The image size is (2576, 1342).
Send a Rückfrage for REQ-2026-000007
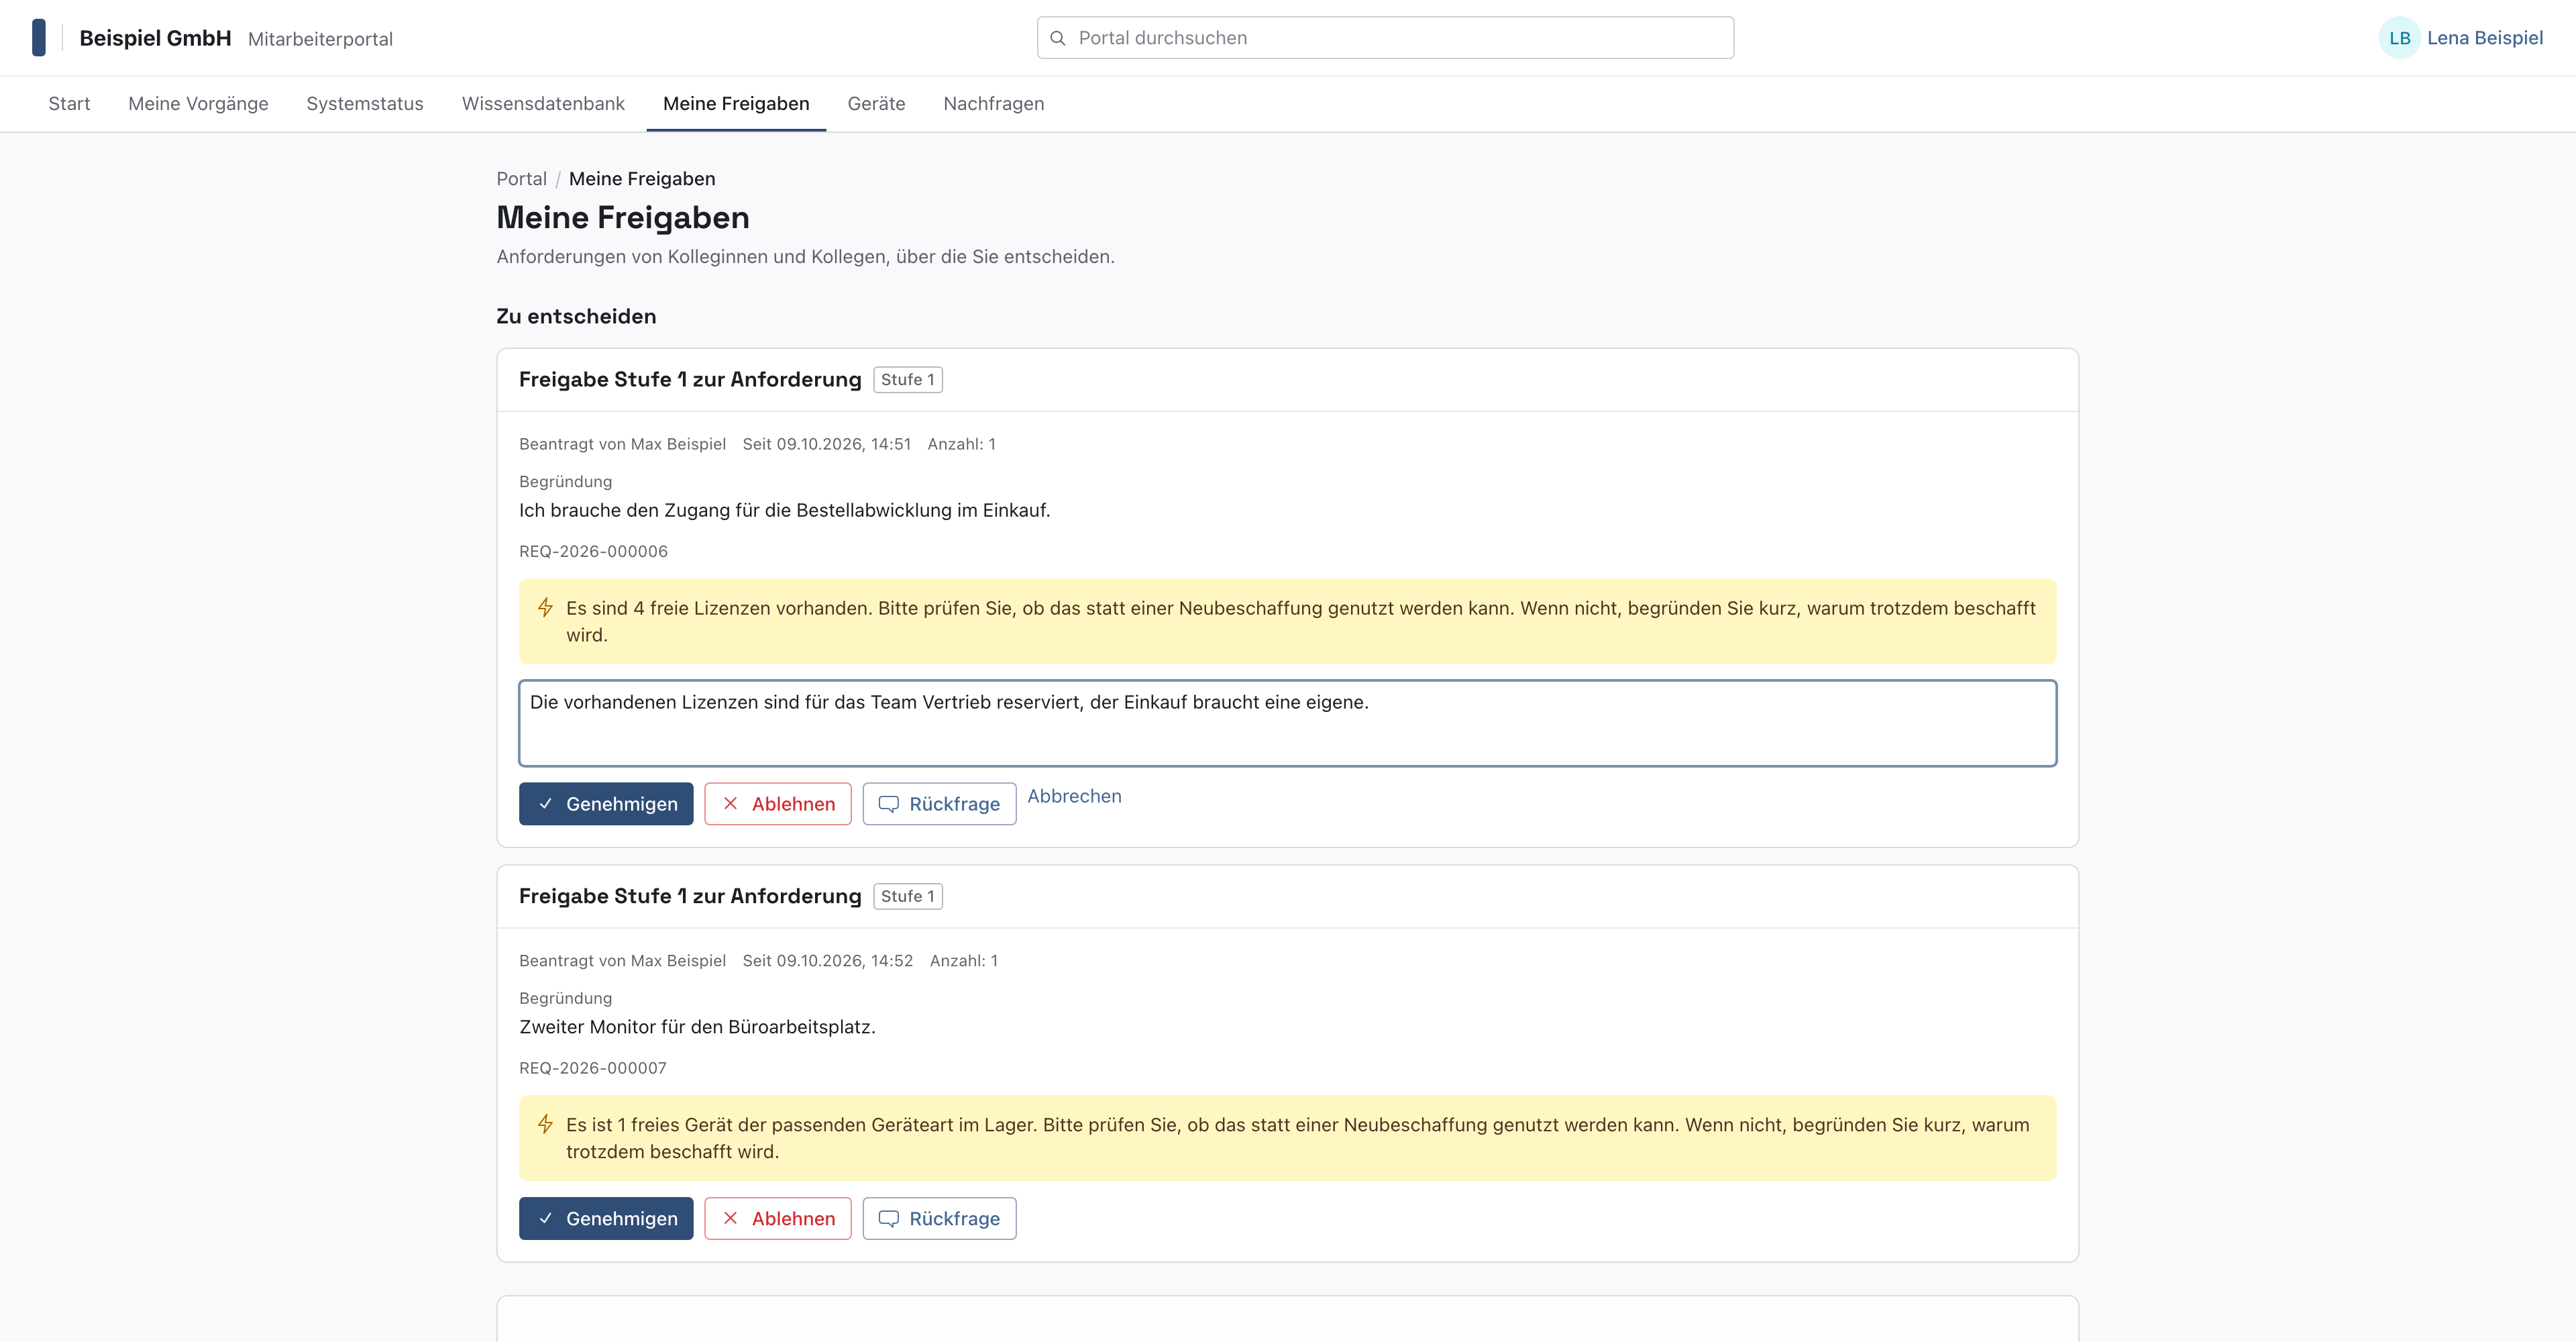939,1218
